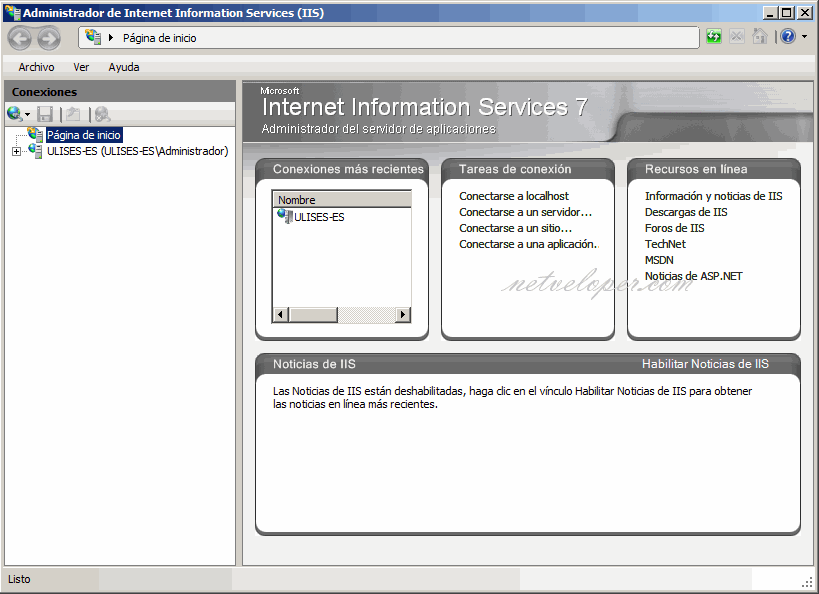Select ULISES-ES (ULISES-ES\Administrador) tree node

[138, 151]
